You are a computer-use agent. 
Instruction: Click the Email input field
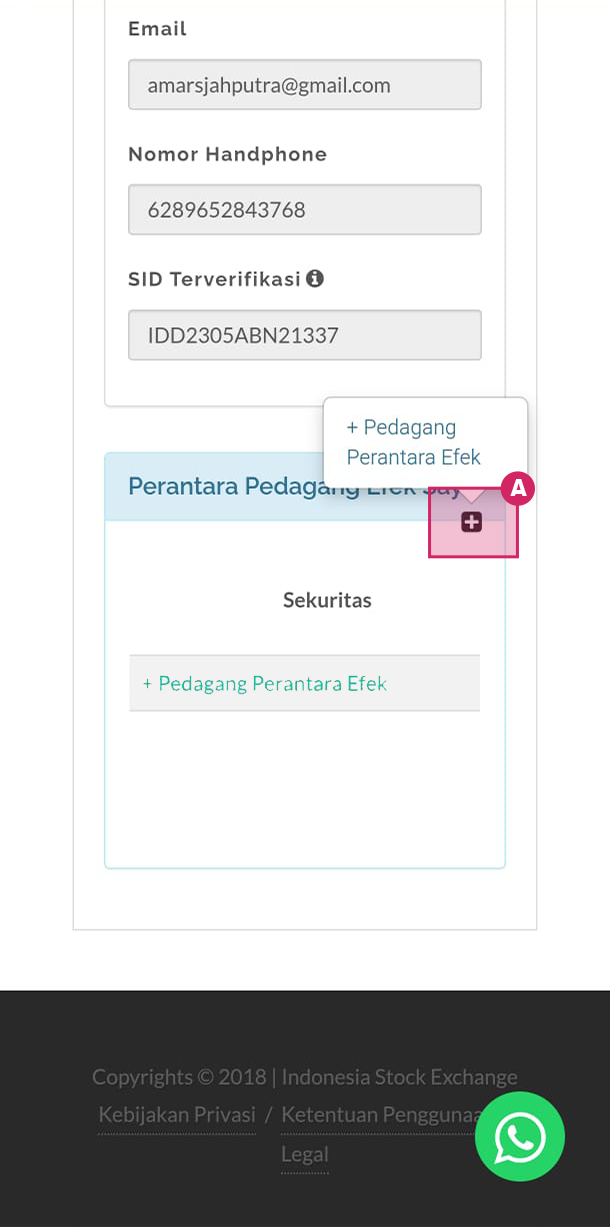click(x=304, y=85)
